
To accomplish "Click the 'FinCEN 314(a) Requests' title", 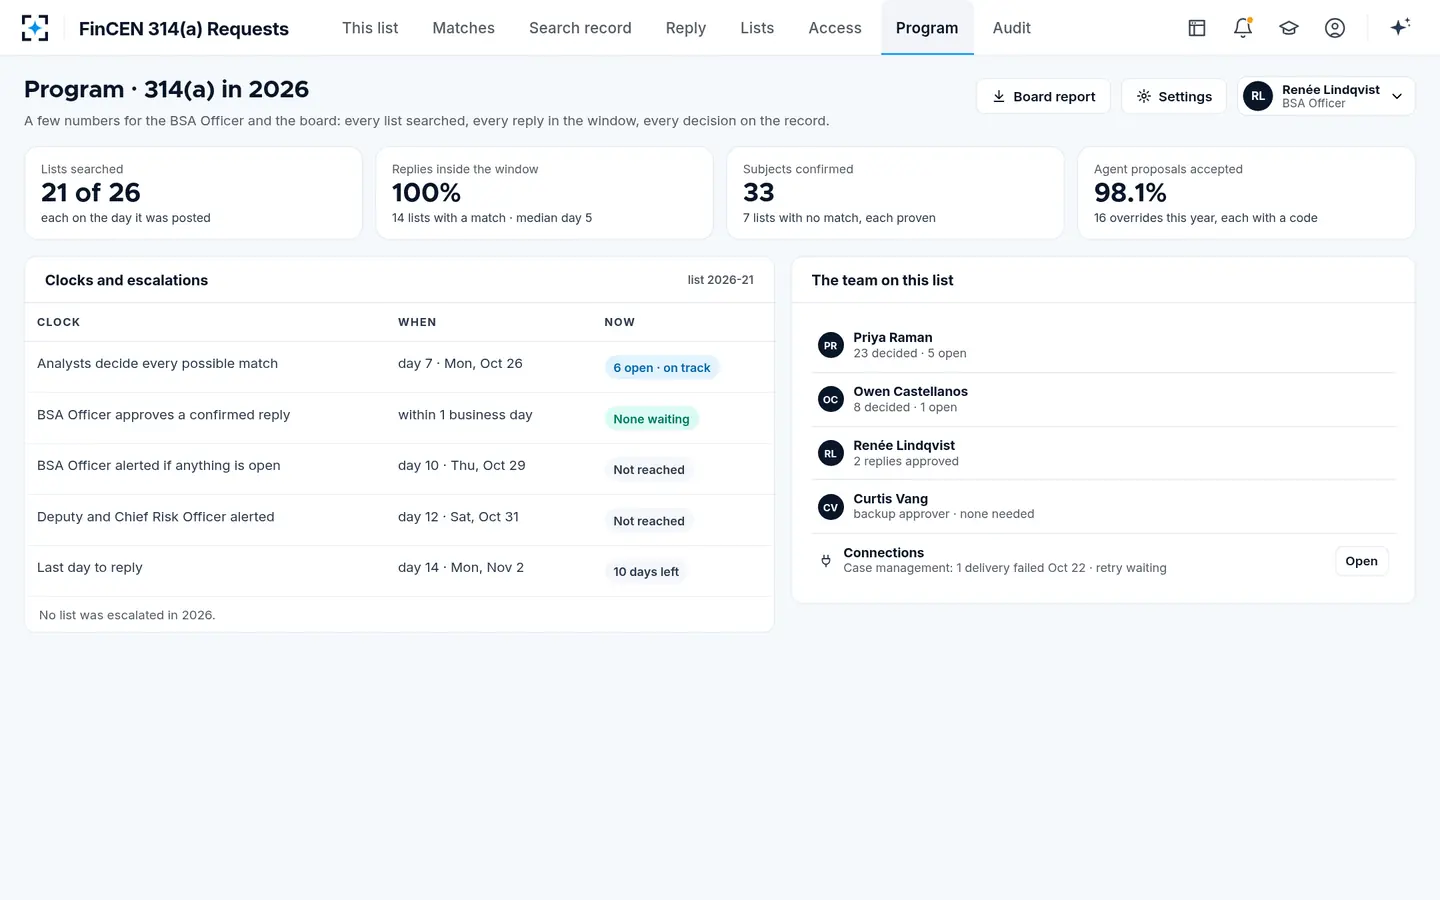I will click(184, 29).
